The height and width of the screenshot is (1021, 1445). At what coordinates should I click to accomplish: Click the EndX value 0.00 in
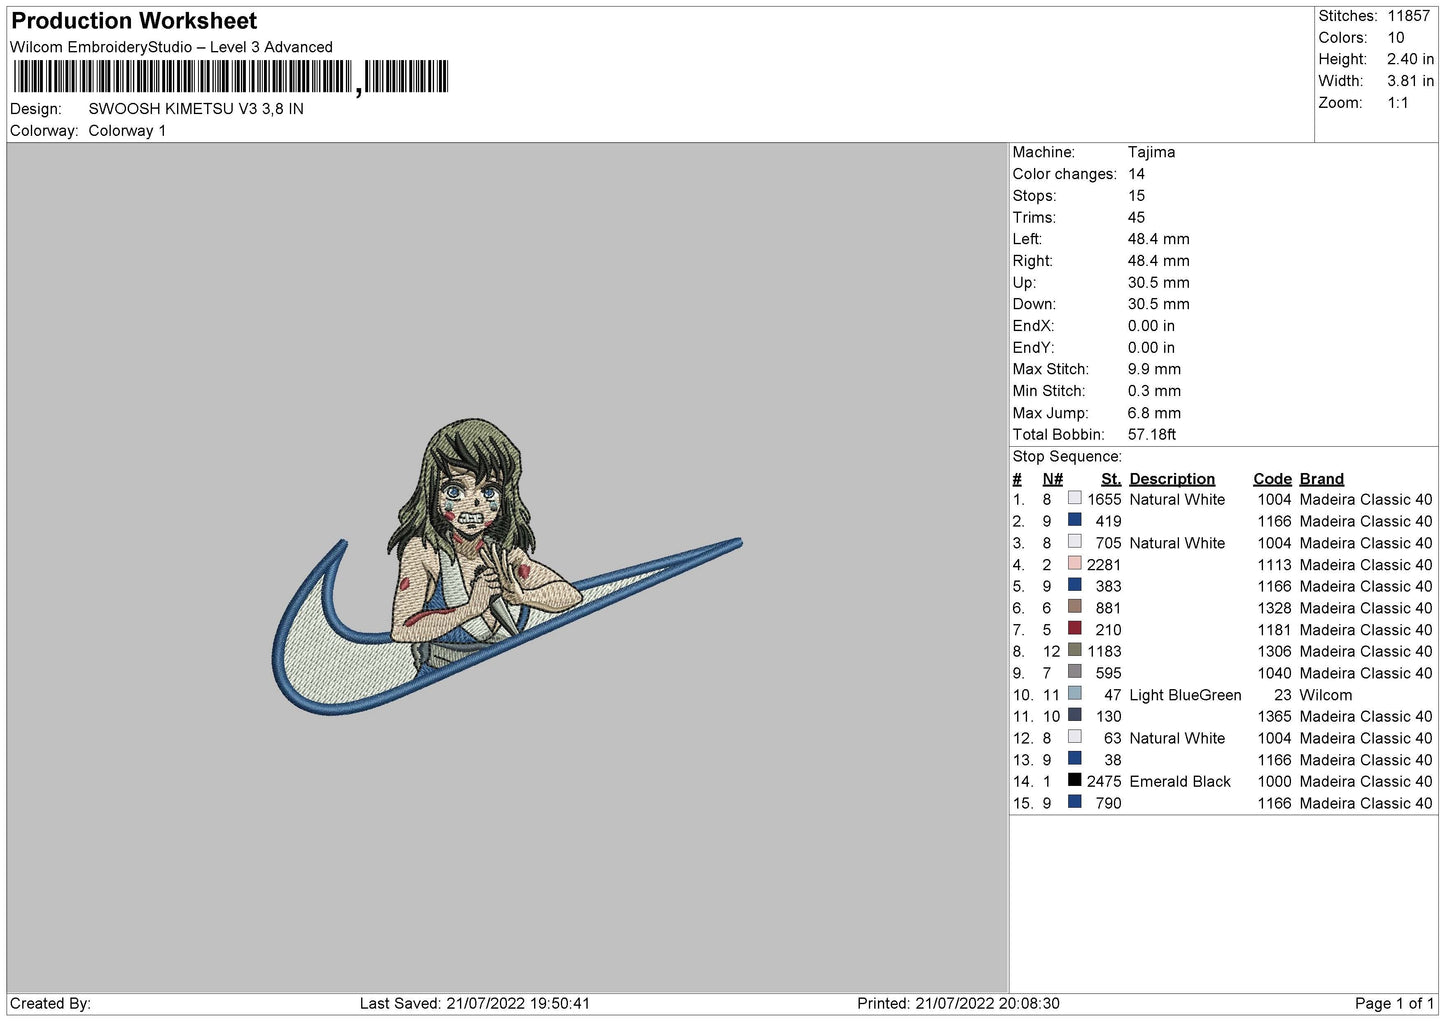click(1151, 326)
